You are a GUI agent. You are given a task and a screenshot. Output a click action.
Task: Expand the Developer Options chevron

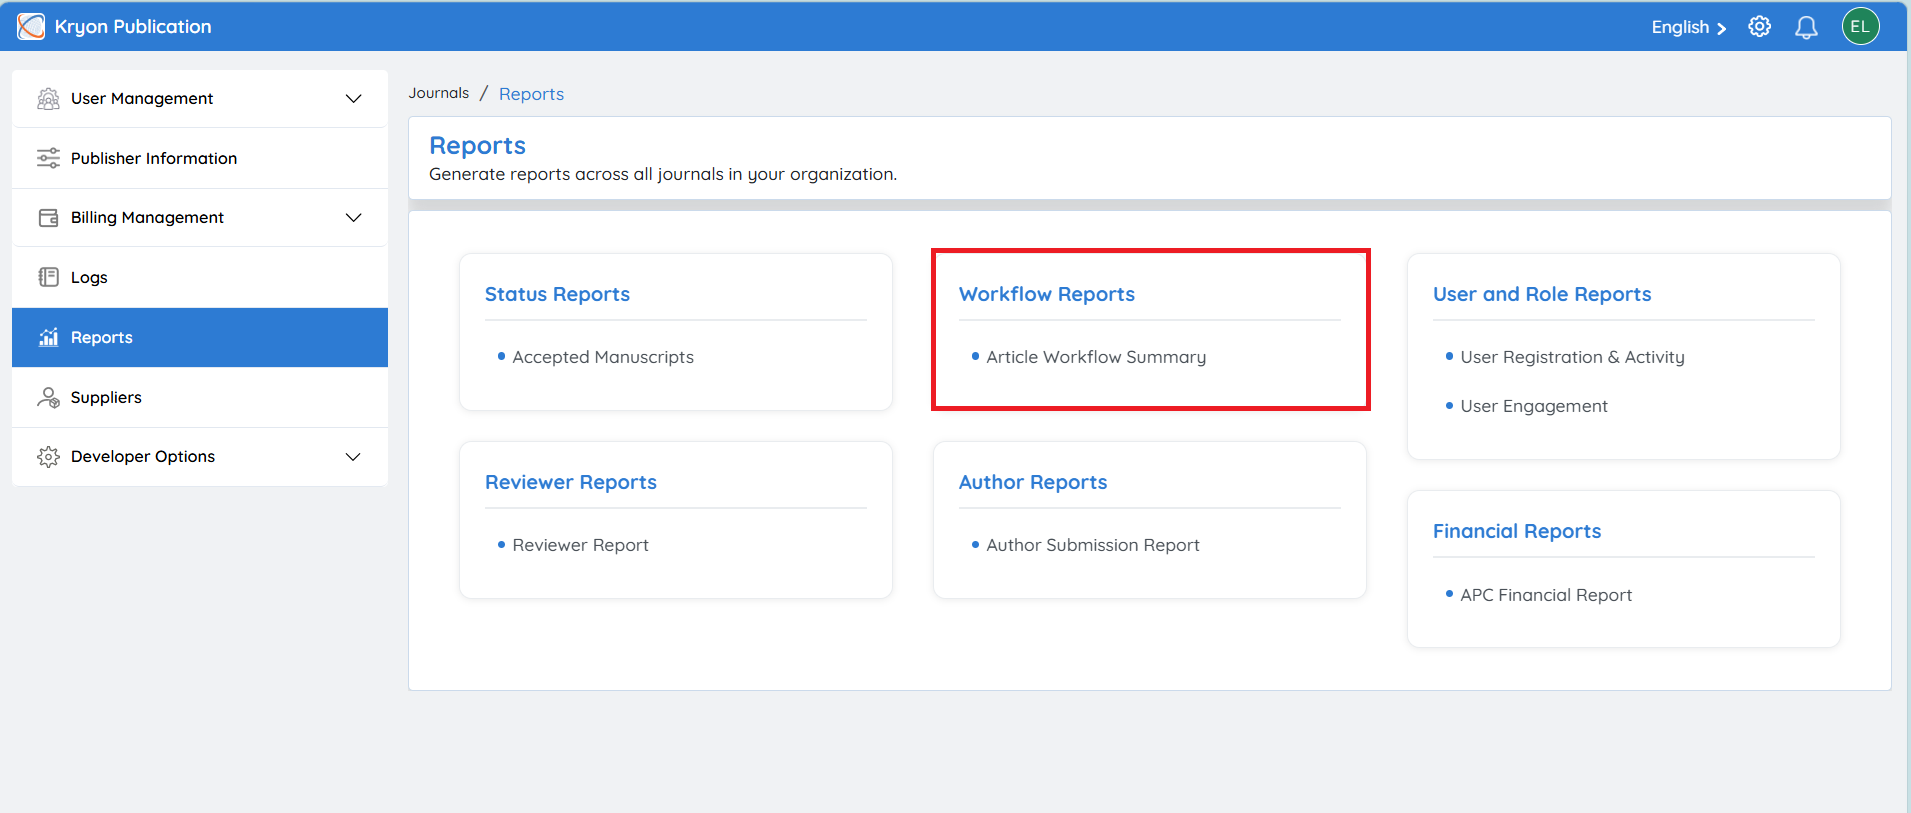(x=353, y=456)
